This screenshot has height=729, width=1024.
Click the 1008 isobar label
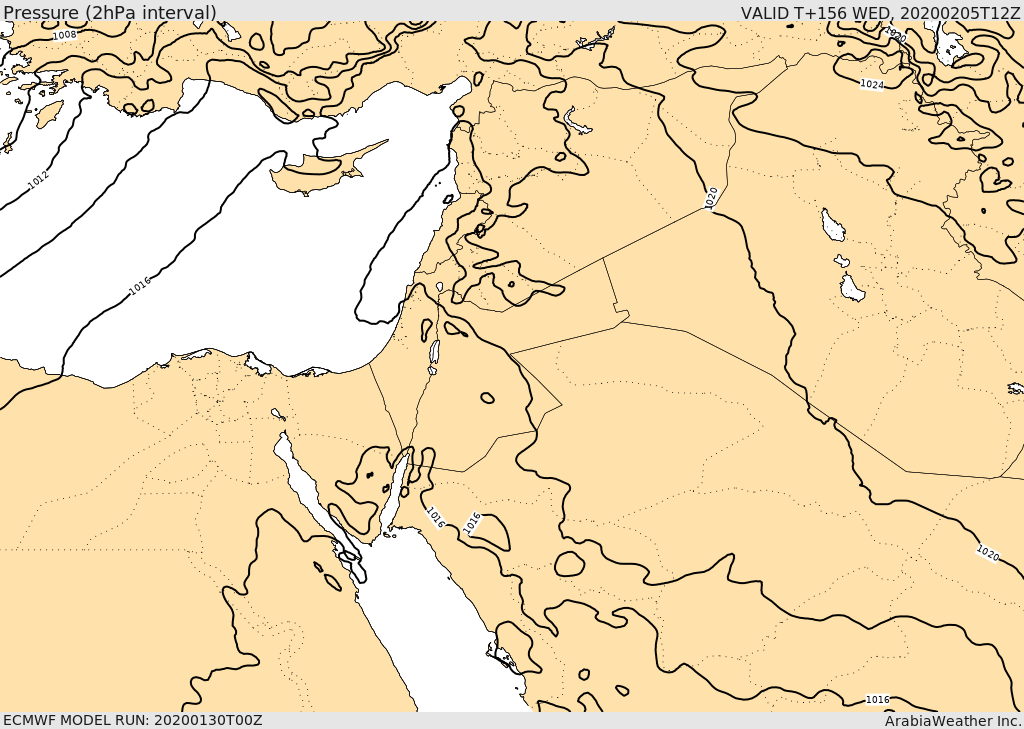pyautogui.click(x=65, y=35)
